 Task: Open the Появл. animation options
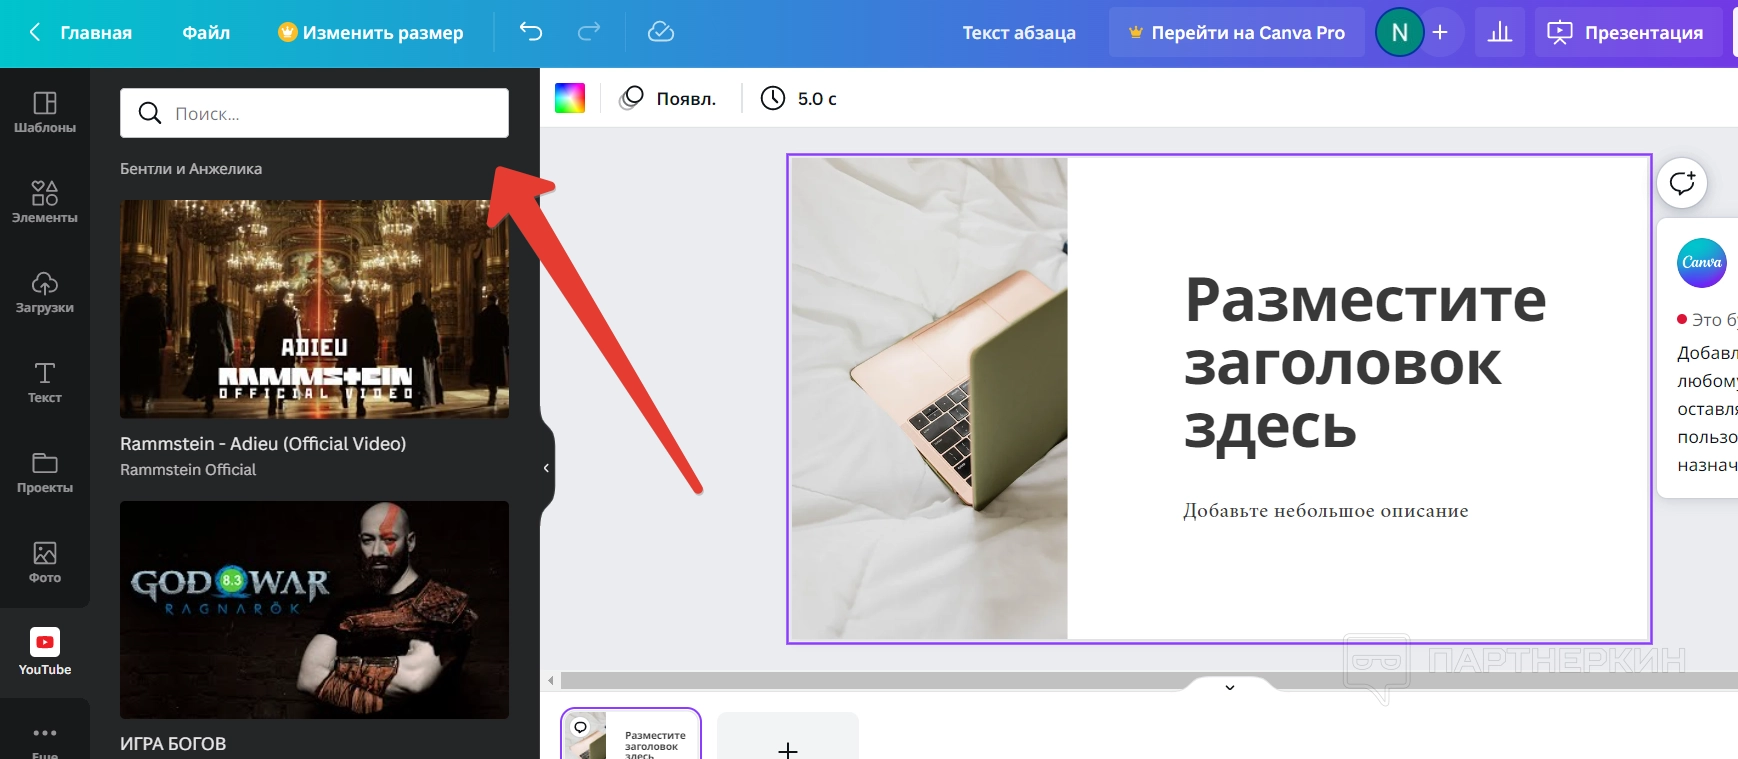668,98
